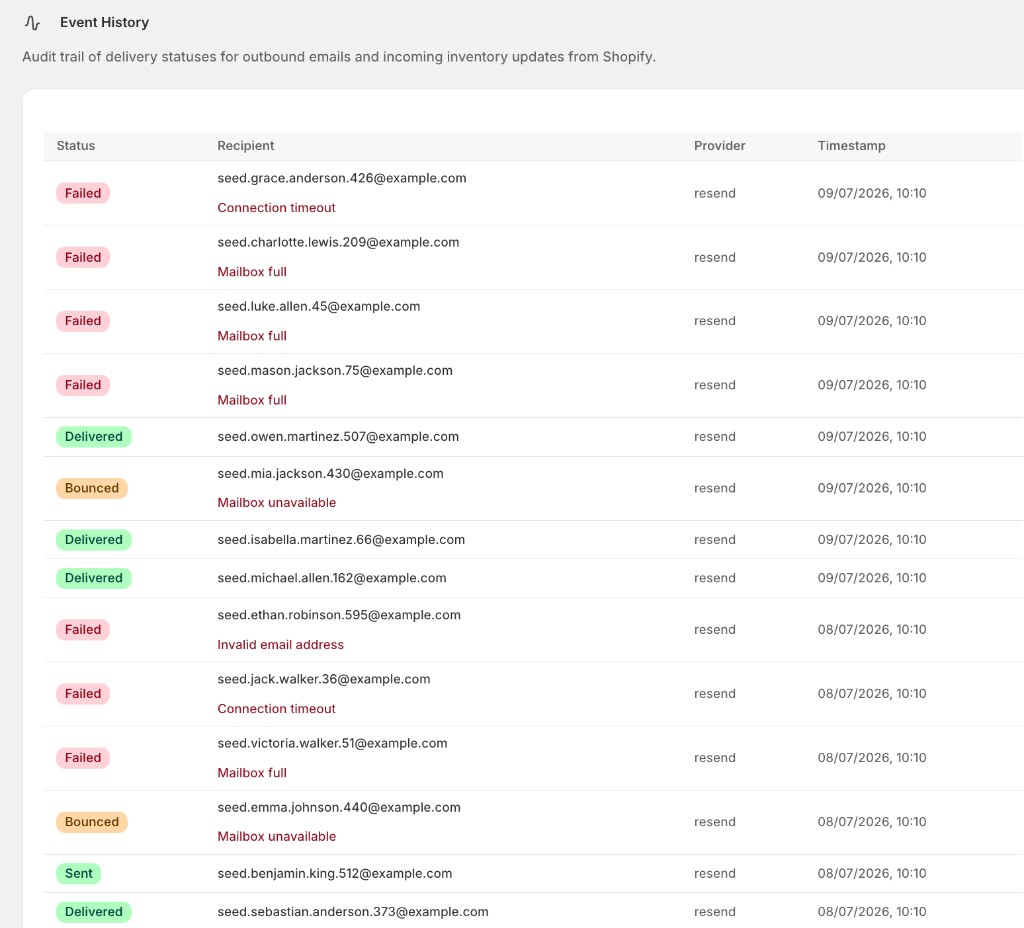Screen dimensions: 1024x928
Task: Select seed.michael.allen.162@example.com recipient
Action: click(332, 578)
